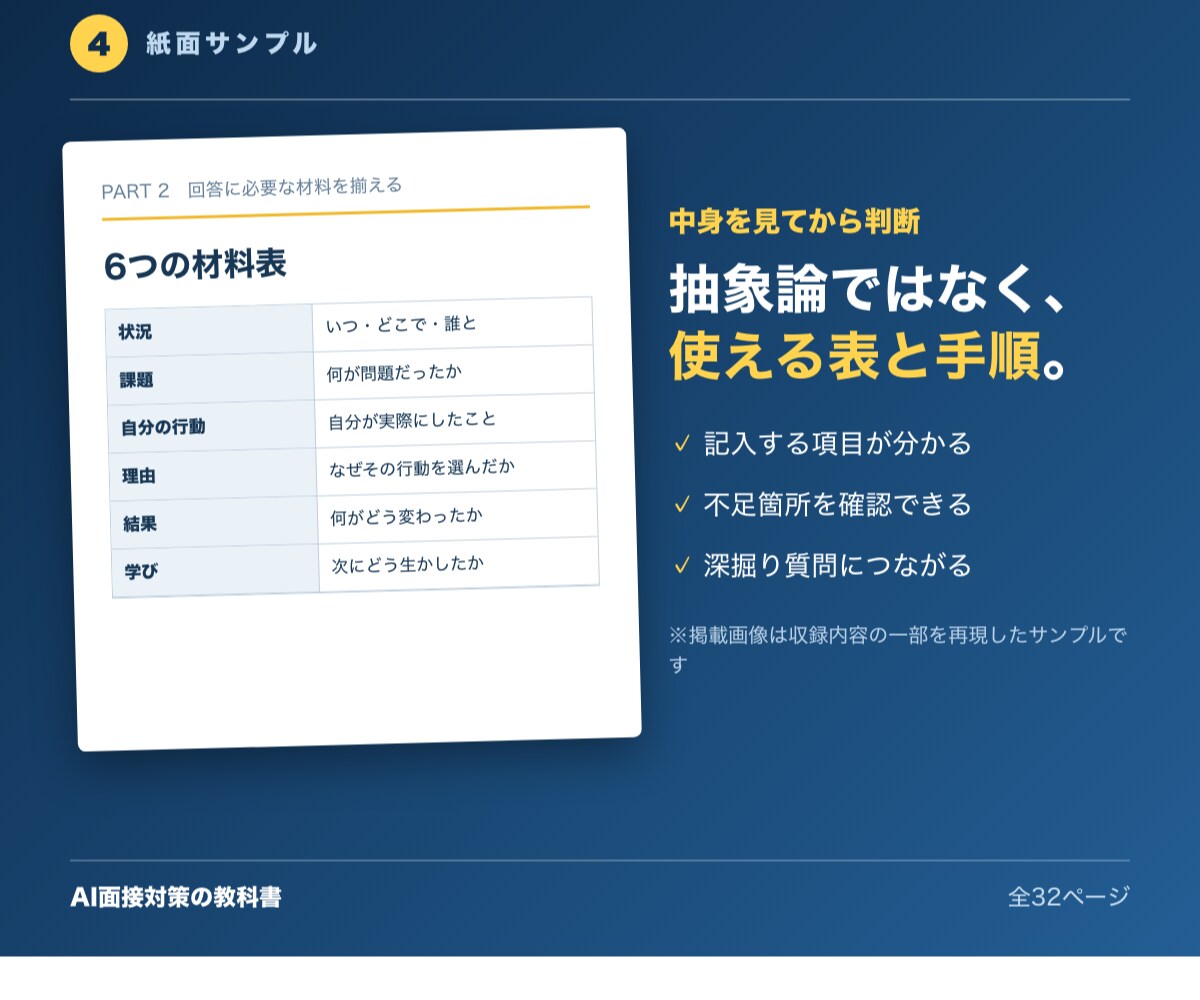The height and width of the screenshot is (1000, 1200).
Task: Click the 使える表と手順。 headline line
Action: [869, 356]
